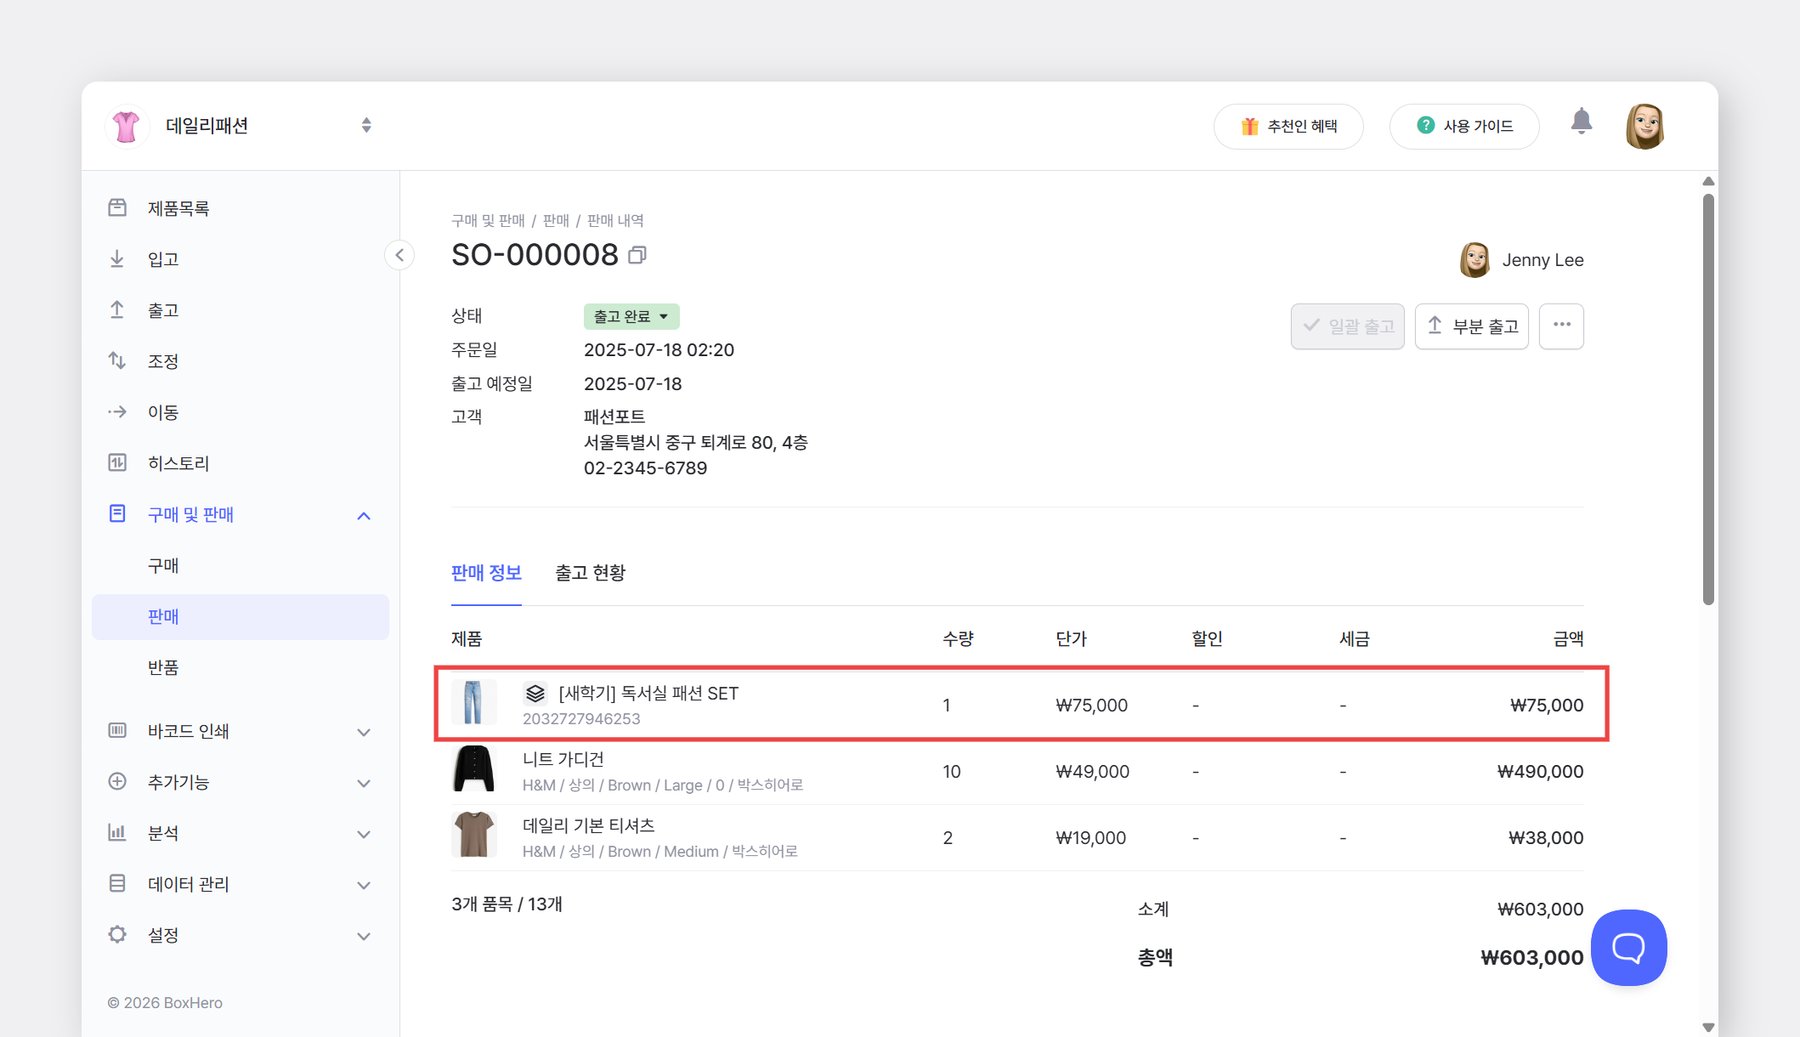Viewport: 1800px width, 1037px height.
Task: Click the 부분 출고 button
Action: coord(1471,326)
